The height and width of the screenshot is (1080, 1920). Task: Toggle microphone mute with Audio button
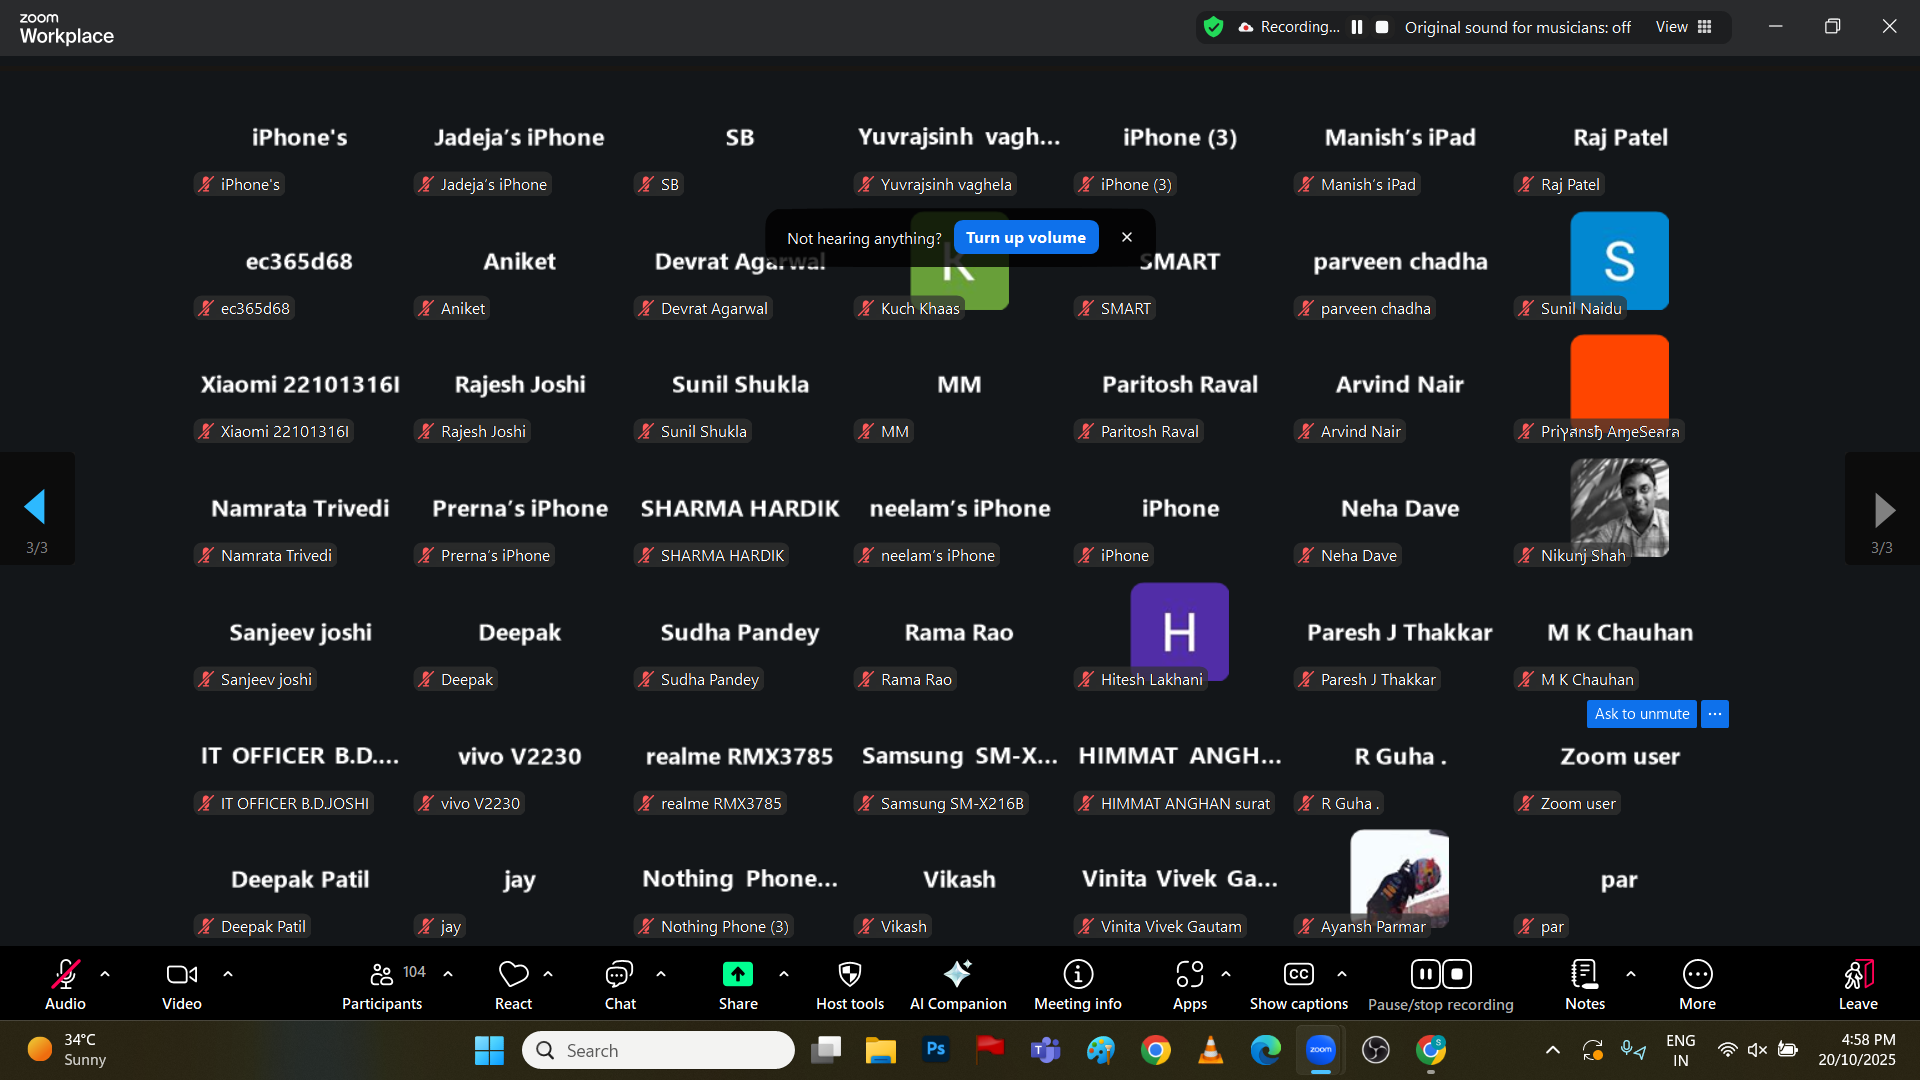[65, 975]
